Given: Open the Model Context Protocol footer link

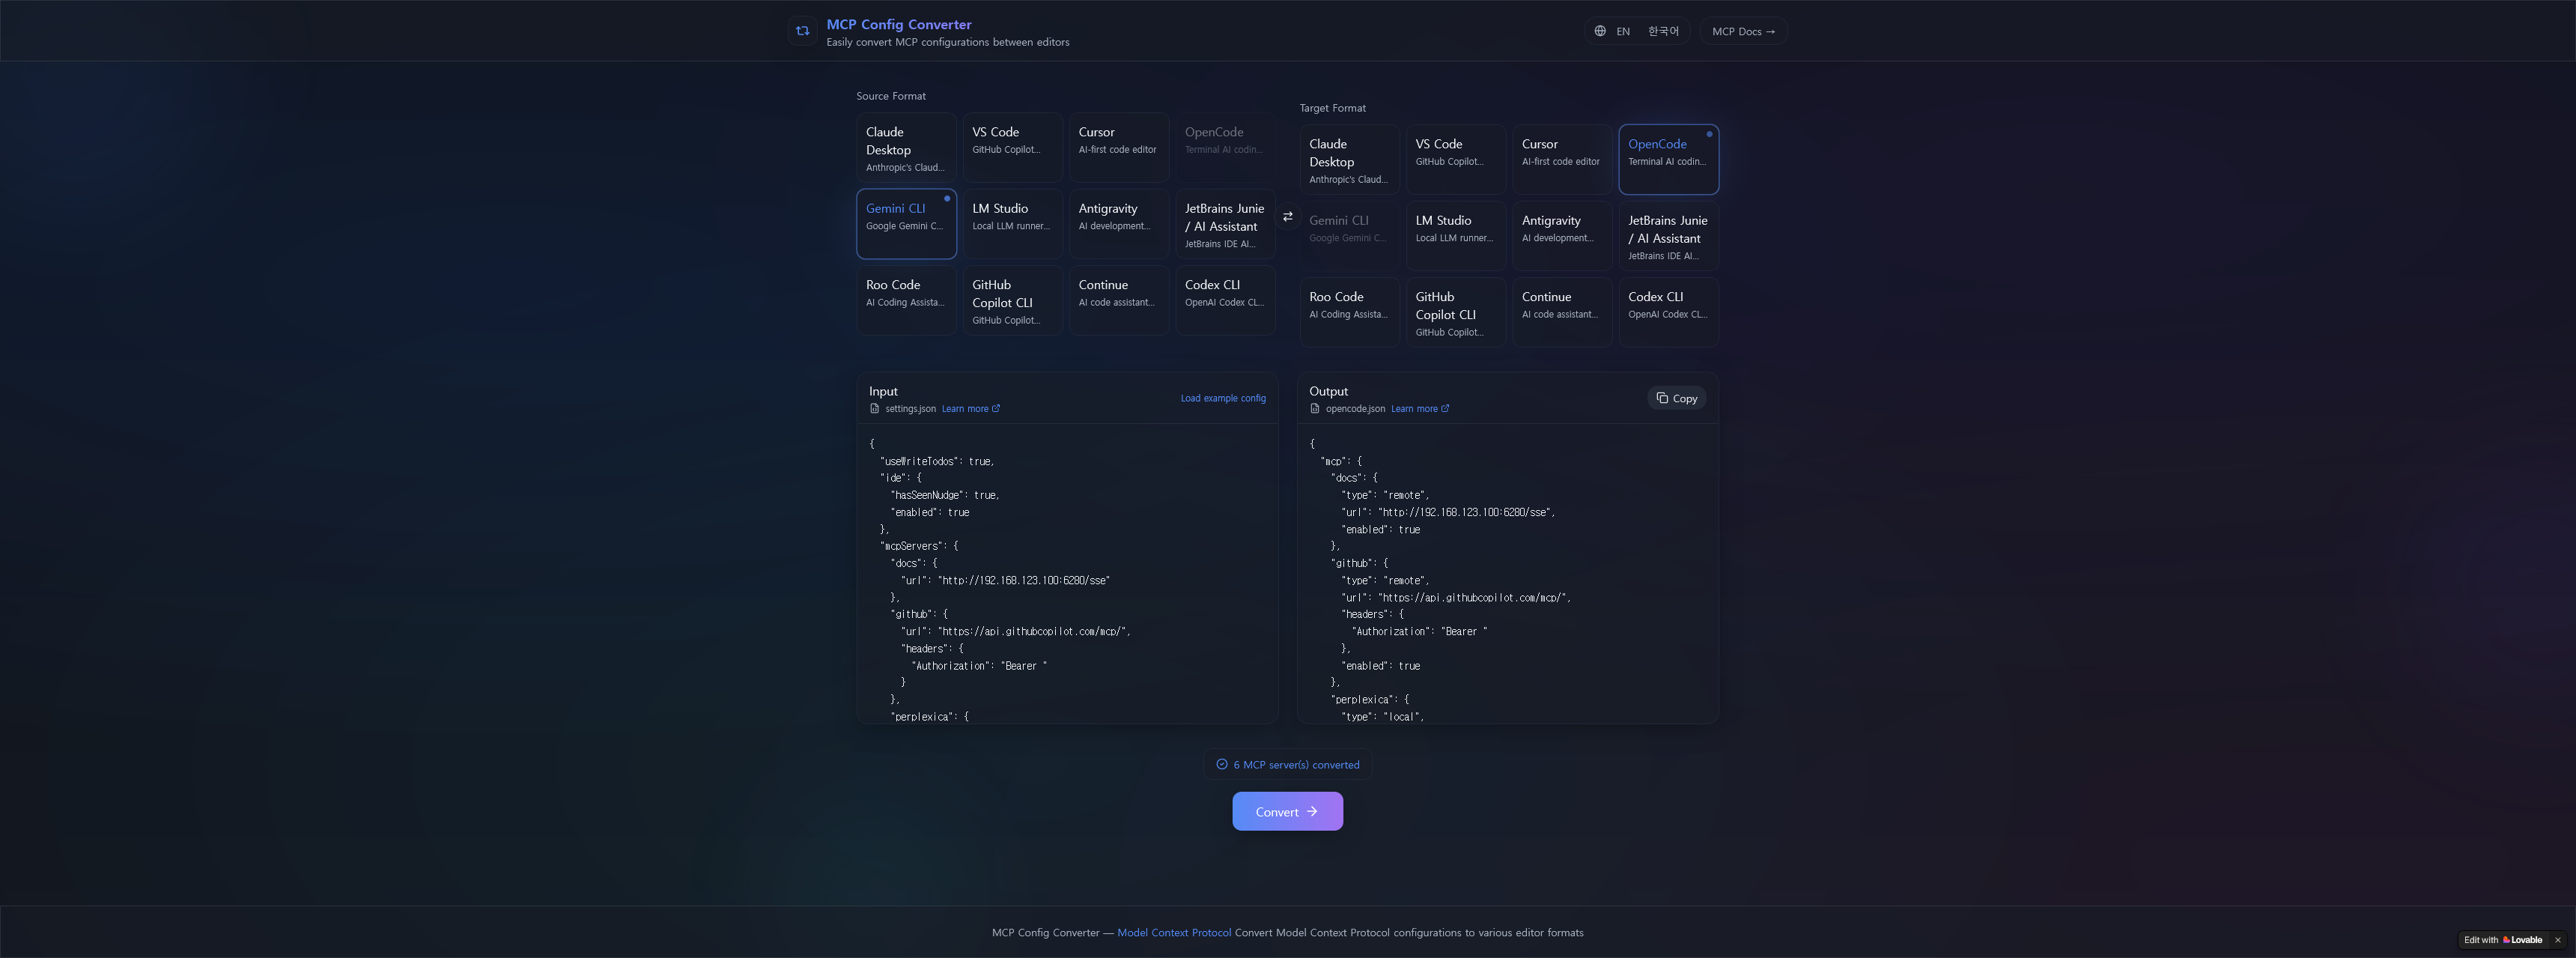Looking at the screenshot, I should (1174, 932).
